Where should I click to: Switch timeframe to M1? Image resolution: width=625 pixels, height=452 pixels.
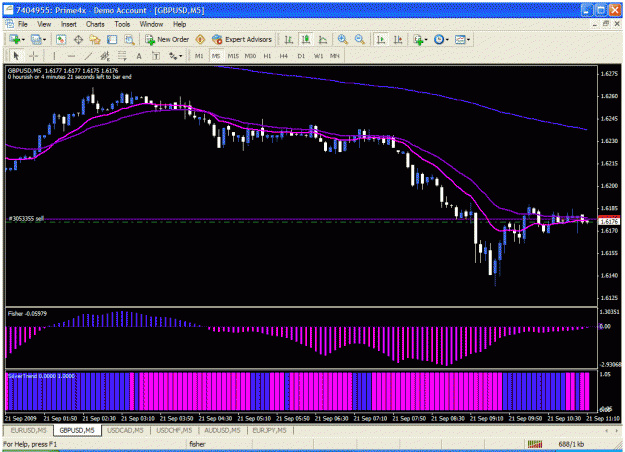pyautogui.click(x=199, y=56)
